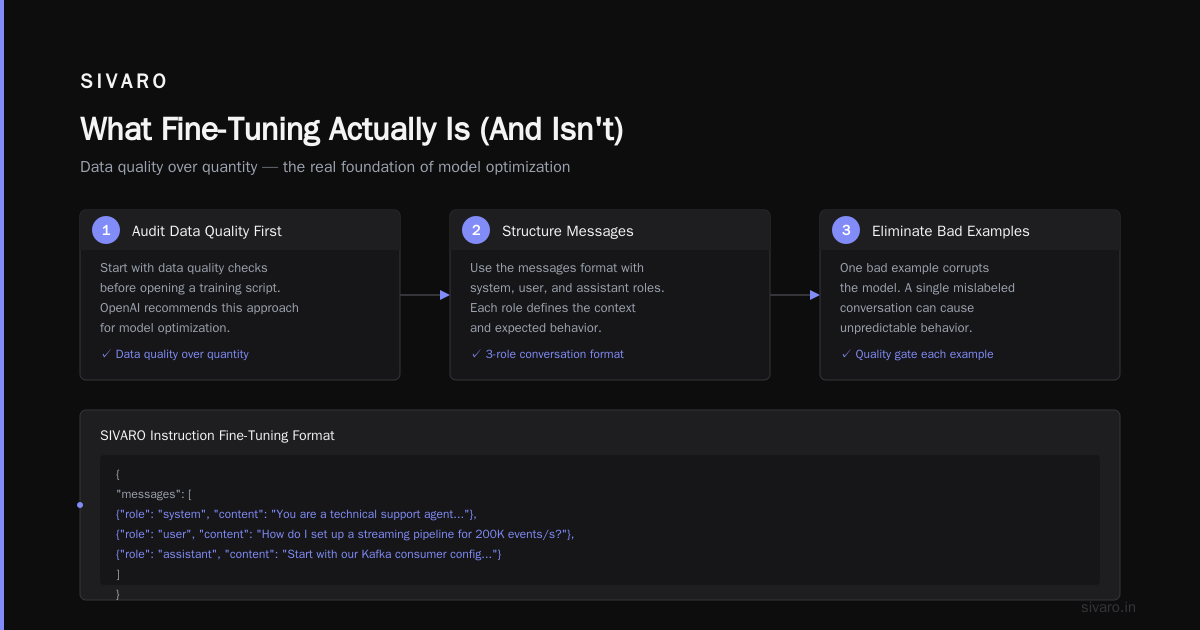Click the number 2 step badge

[x=476, y=230]
